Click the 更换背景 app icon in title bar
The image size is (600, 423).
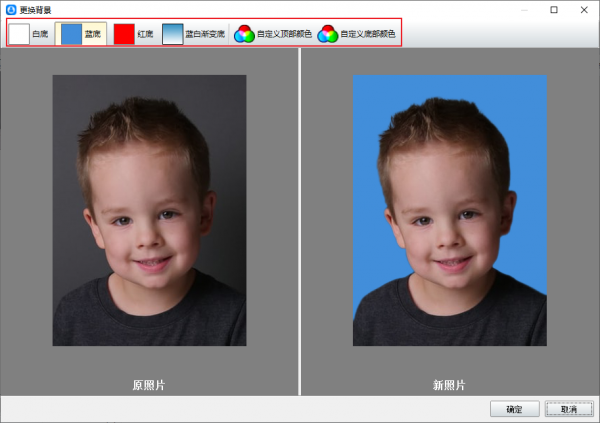11,9
